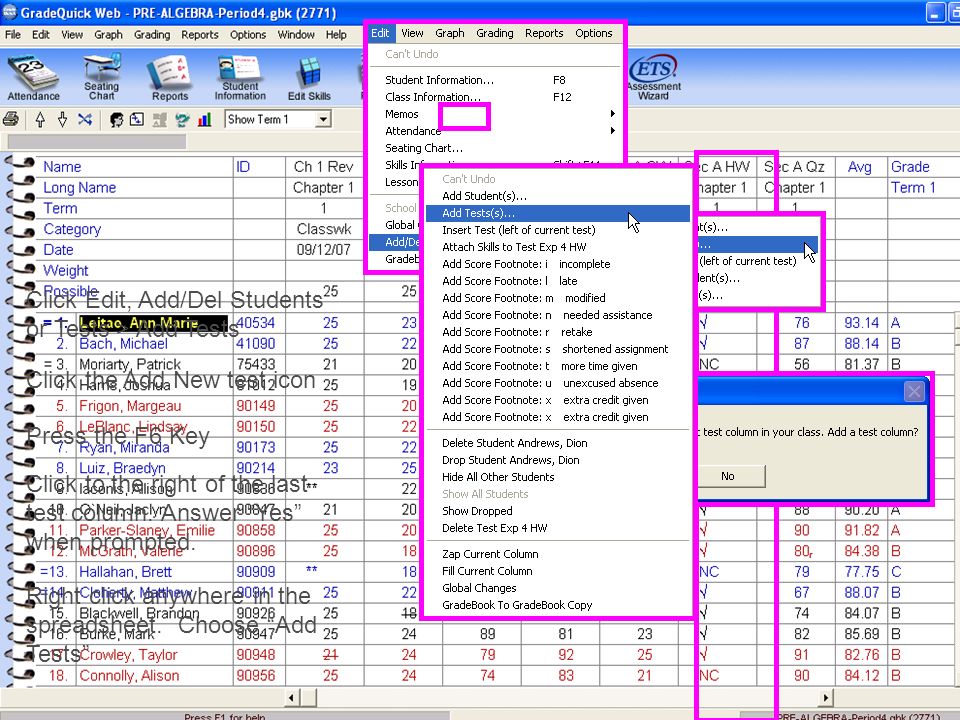Select highlighted Add Tests(s)... entry
Viewport: 960px width, 720px height.
(x=557, y=213)
